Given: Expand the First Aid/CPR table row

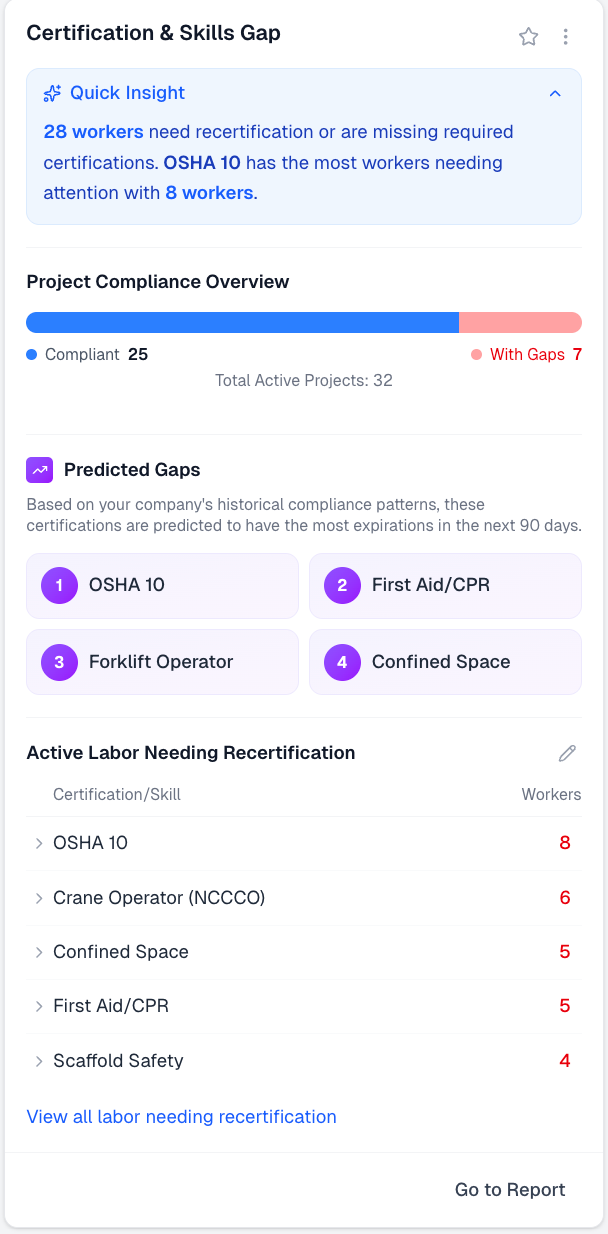Looking at the screenshot, I should [x=39, y=1006].
